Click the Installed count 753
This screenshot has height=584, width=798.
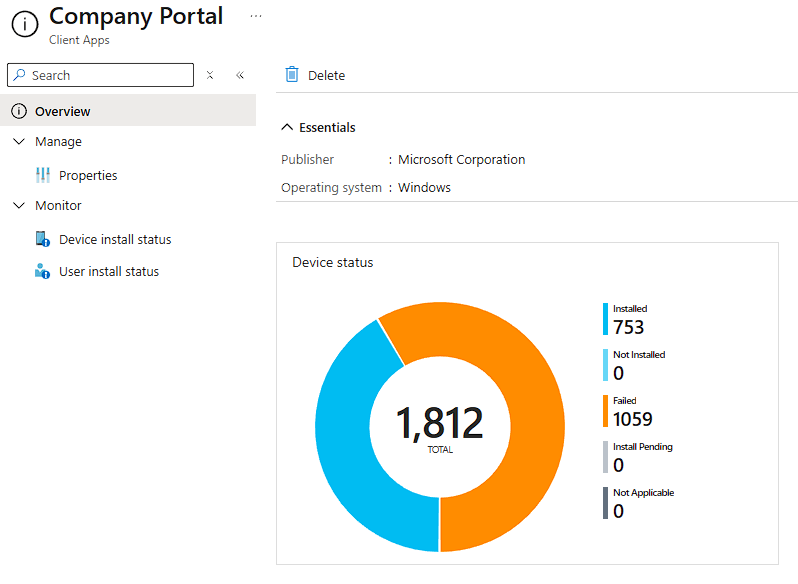[629, 327]
